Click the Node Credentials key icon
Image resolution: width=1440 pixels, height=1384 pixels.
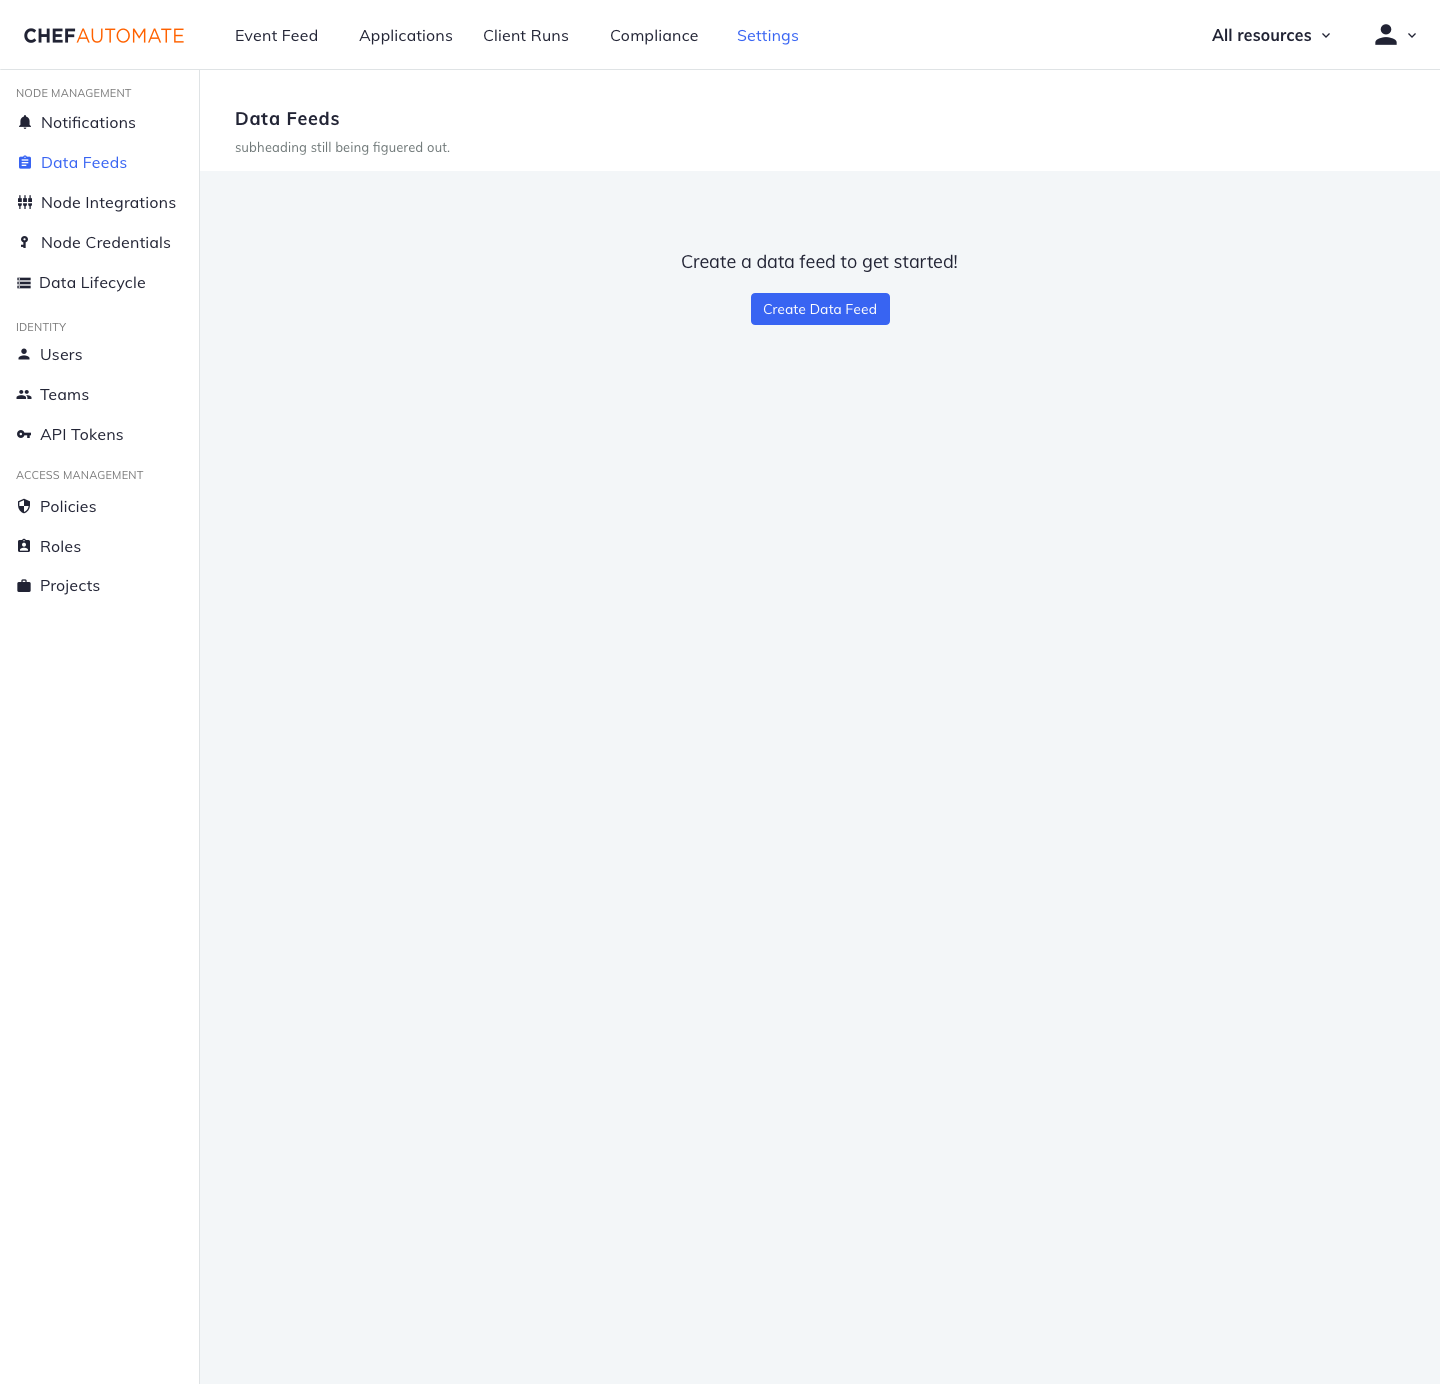(24, 242)
